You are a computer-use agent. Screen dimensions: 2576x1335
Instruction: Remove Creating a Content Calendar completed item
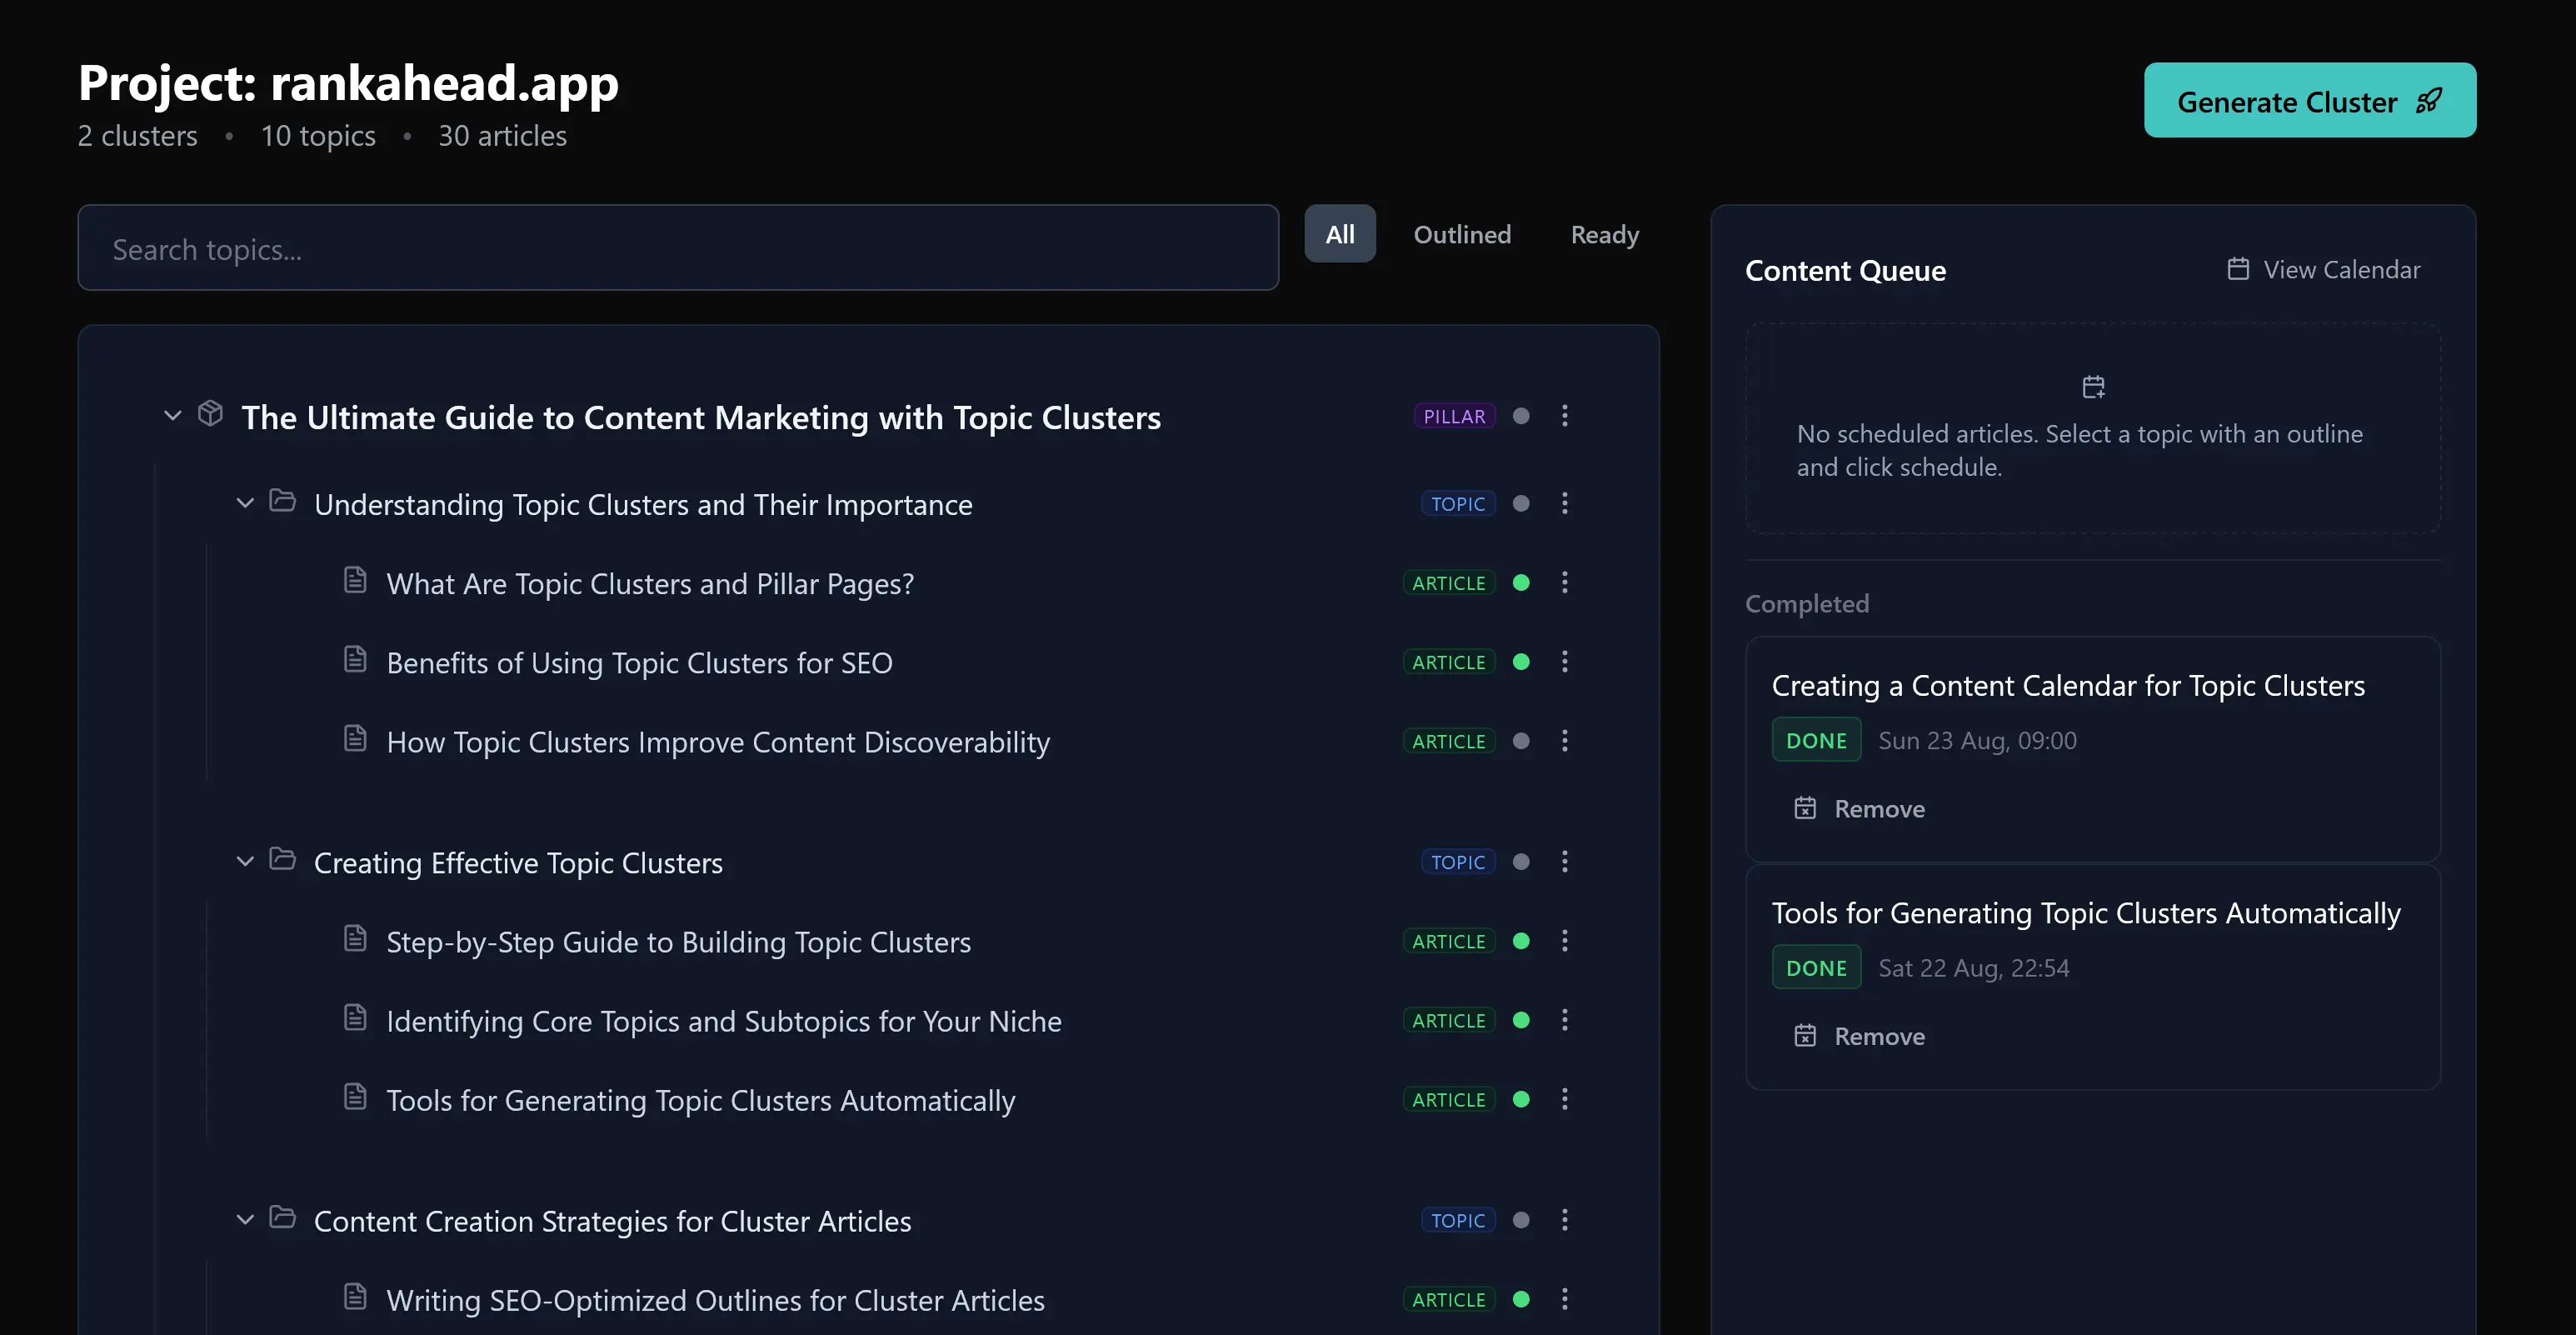point(1859,808)
